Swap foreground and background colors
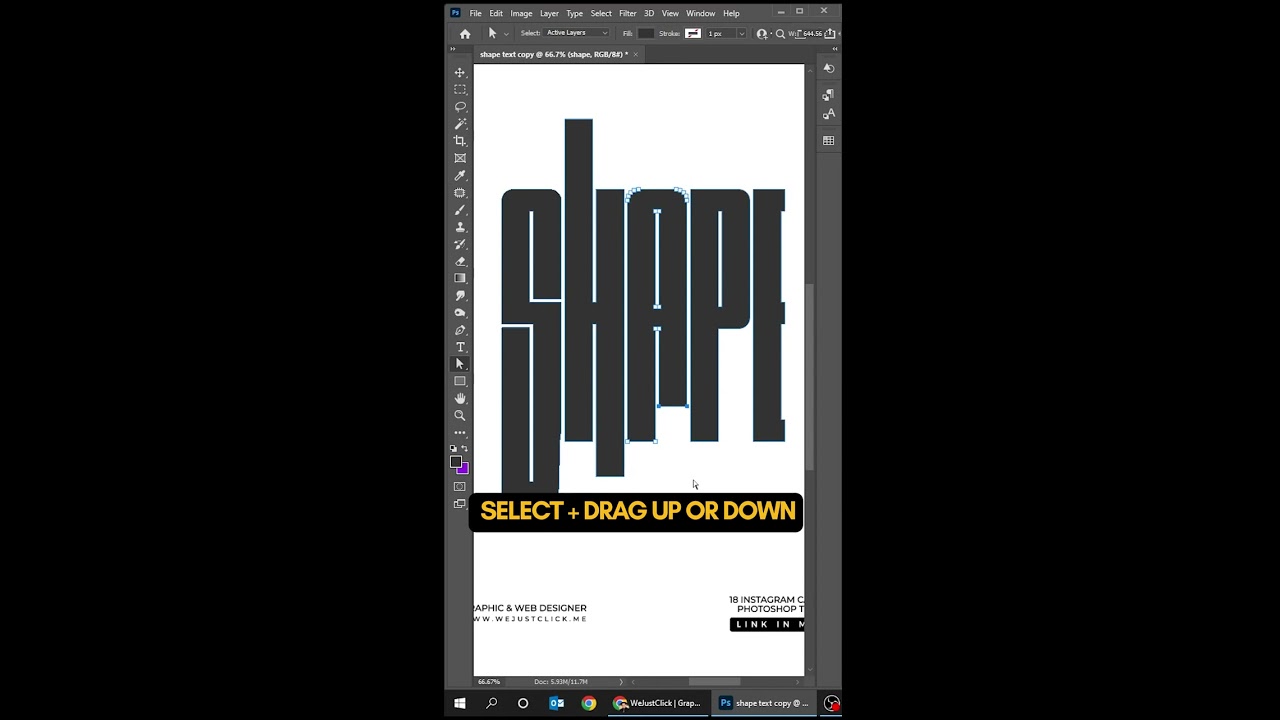 [x=465, y=448]
